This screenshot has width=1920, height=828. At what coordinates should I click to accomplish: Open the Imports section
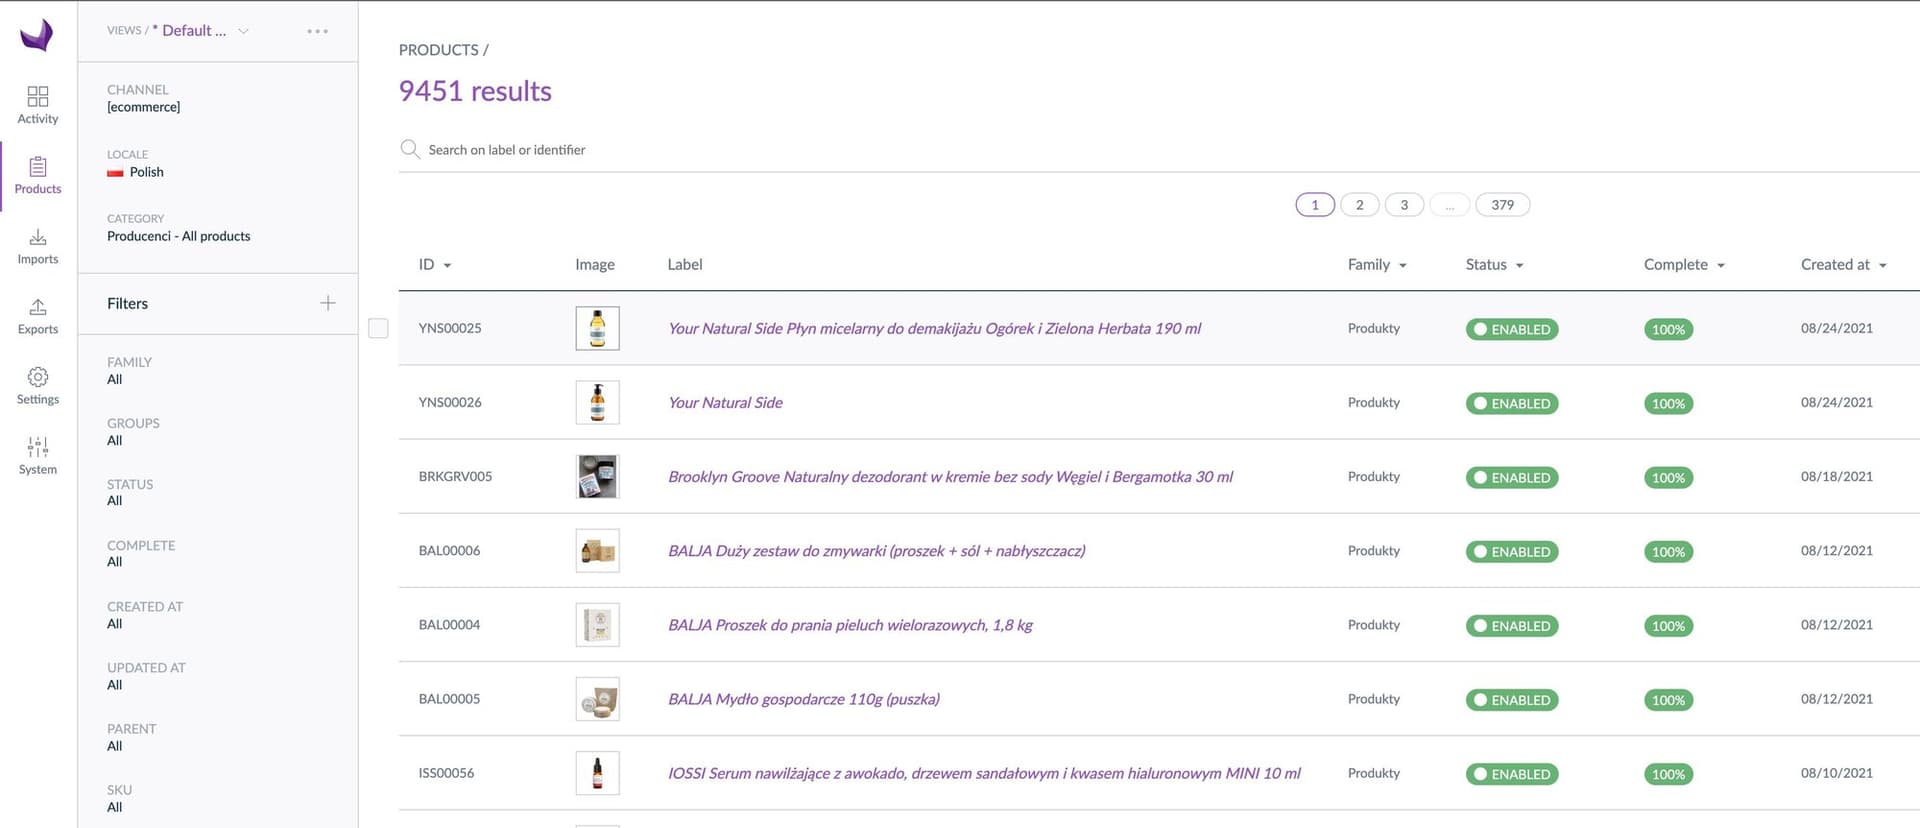click(x=38, y=246)
